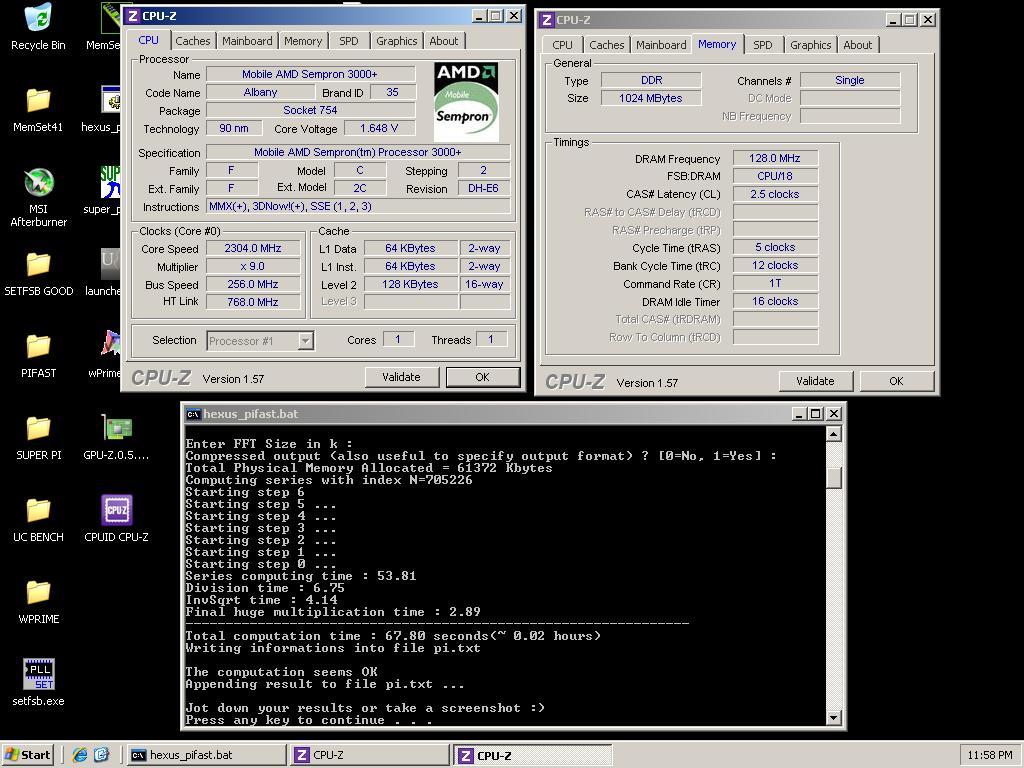Viewport: 1024px width, 768px height.
Task: Click the AMD Mobile Sempron logo
Action: point(466,102)
